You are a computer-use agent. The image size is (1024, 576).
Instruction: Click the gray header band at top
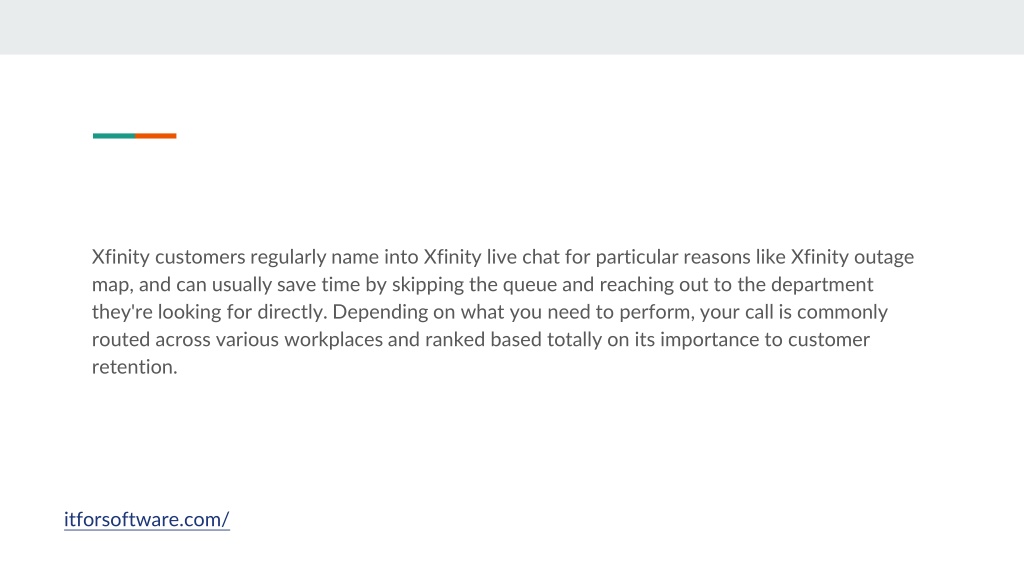[x=512, y=27]
